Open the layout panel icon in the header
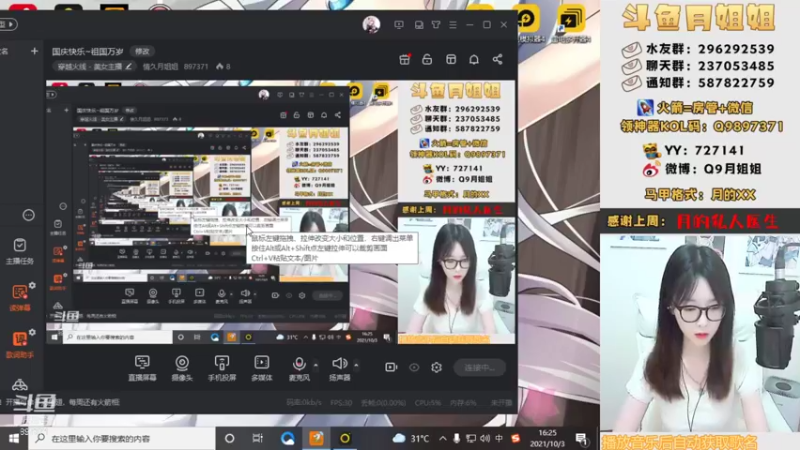This screenshot has height=450, width=800. click(451, 59)
